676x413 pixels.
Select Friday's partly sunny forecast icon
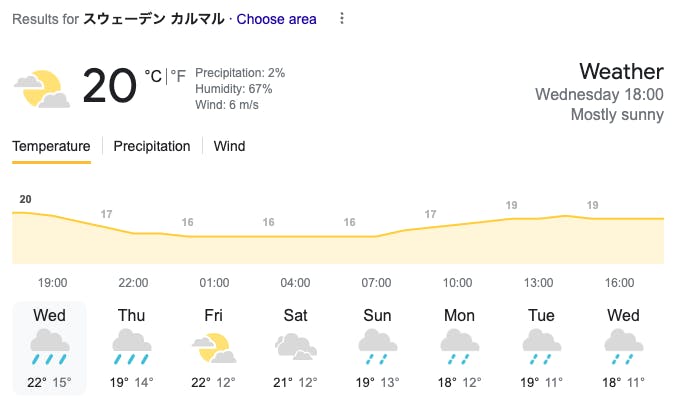214,348
